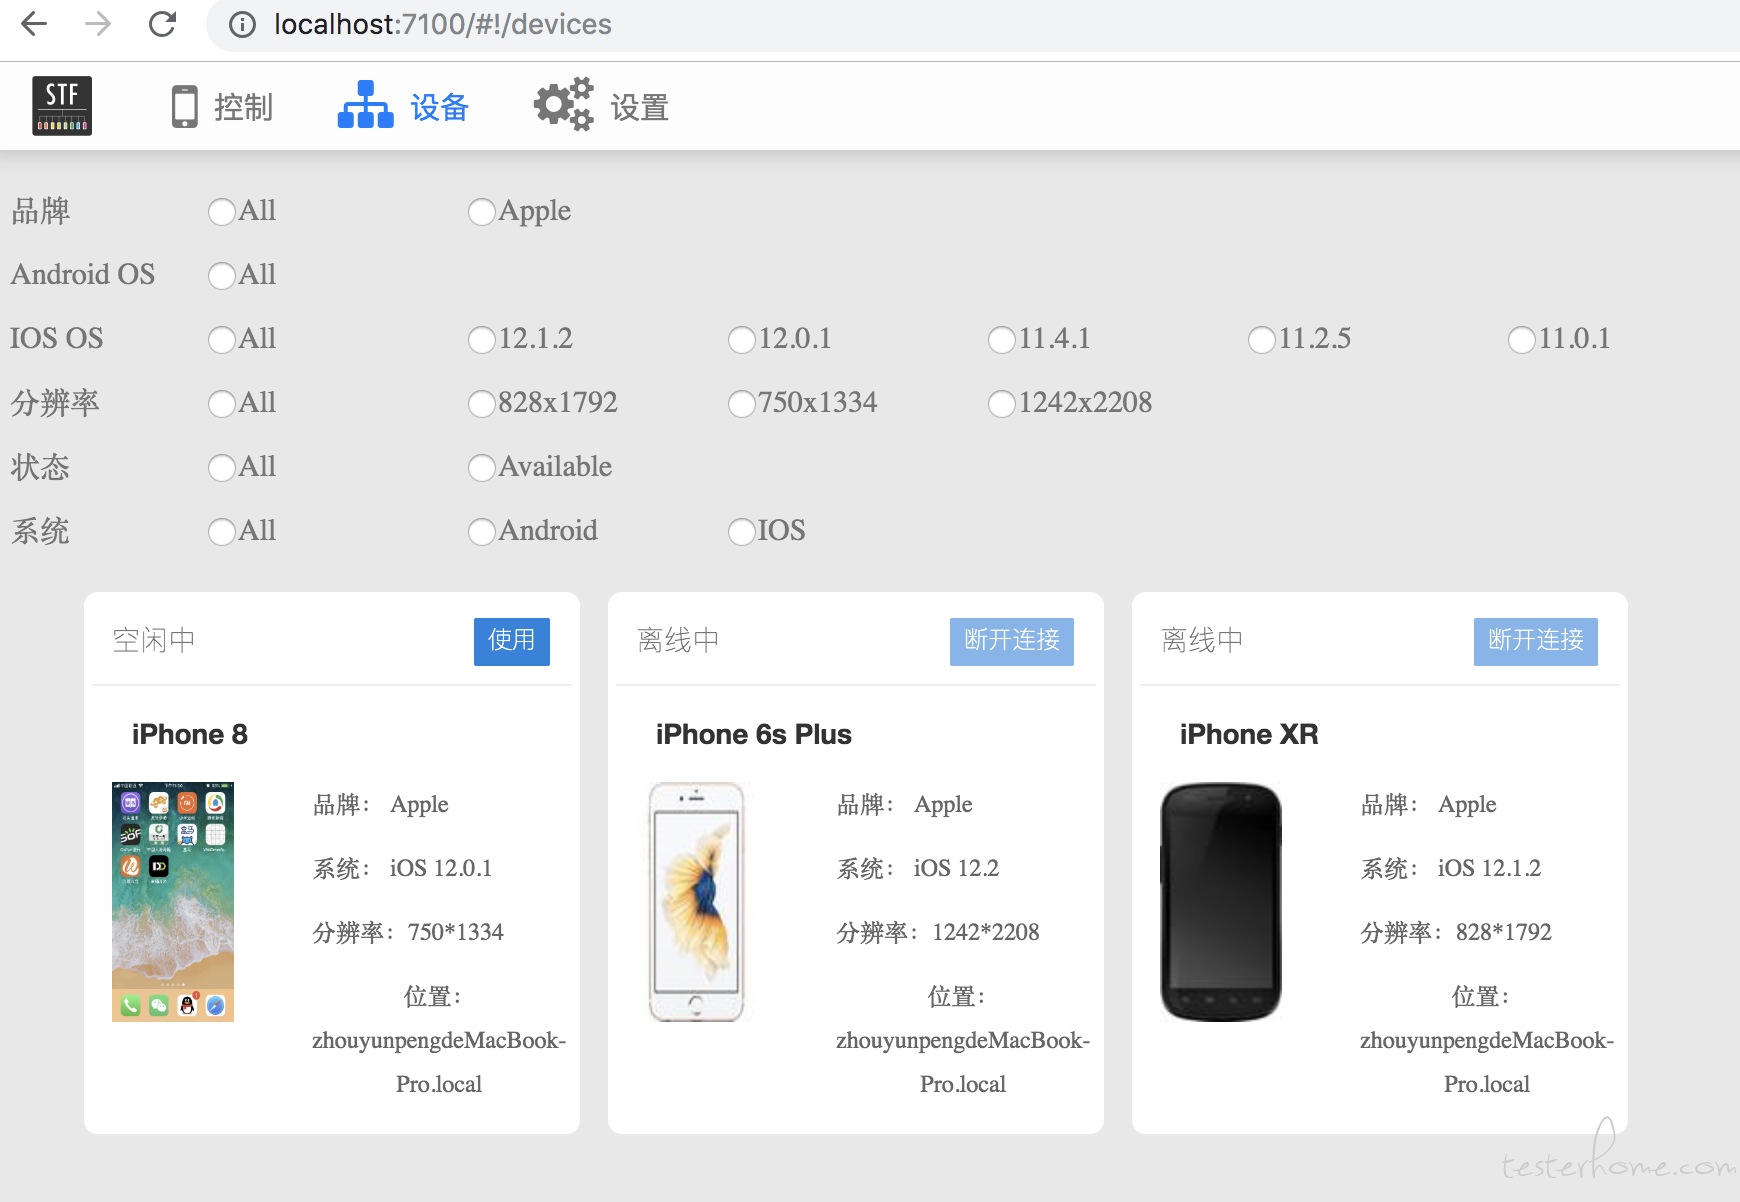Screen dimensions: 1740x1202
Task: Filter by Available status radio
Action: [x=482, y=468]
